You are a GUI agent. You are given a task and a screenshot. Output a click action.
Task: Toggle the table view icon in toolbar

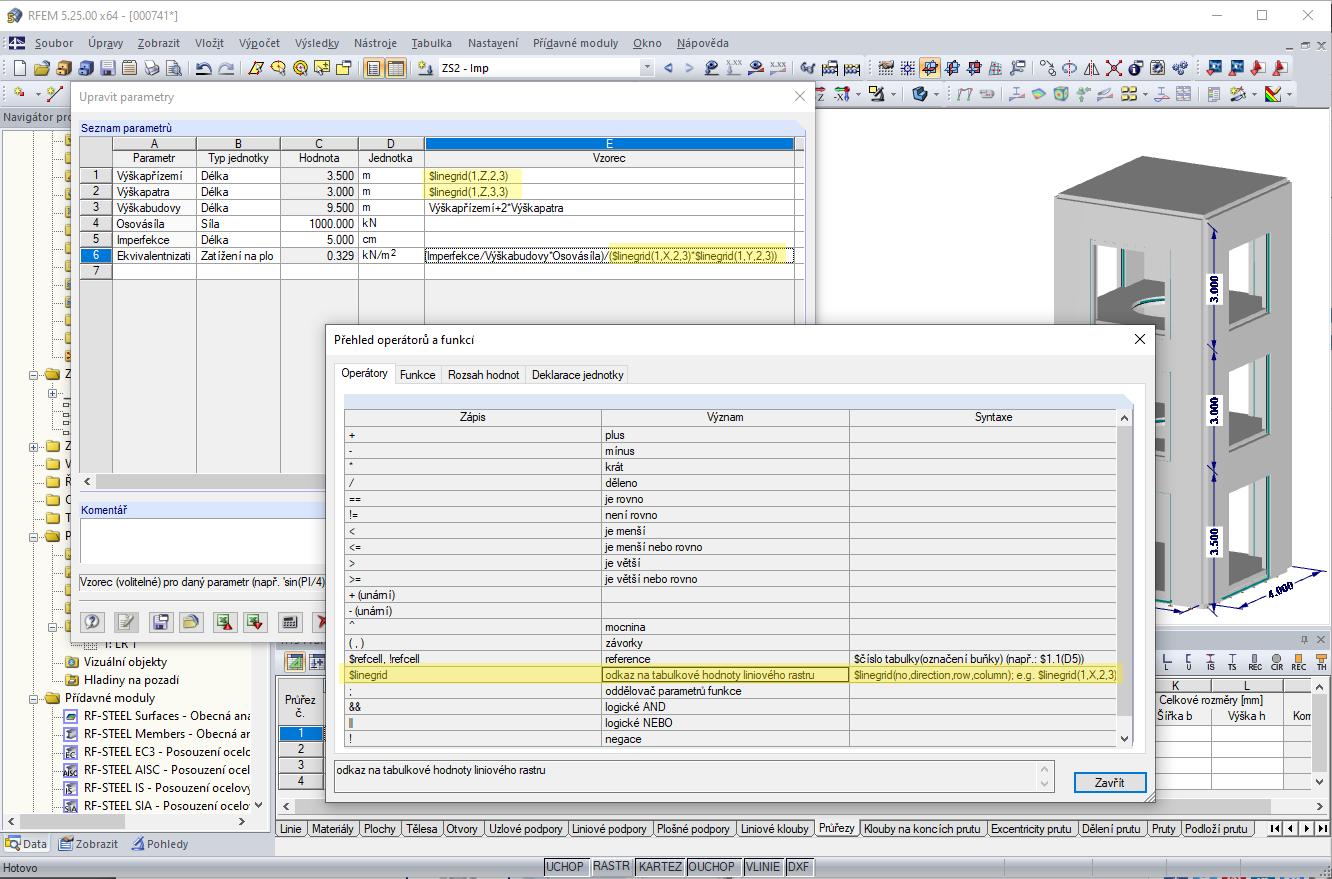point(396,68)
